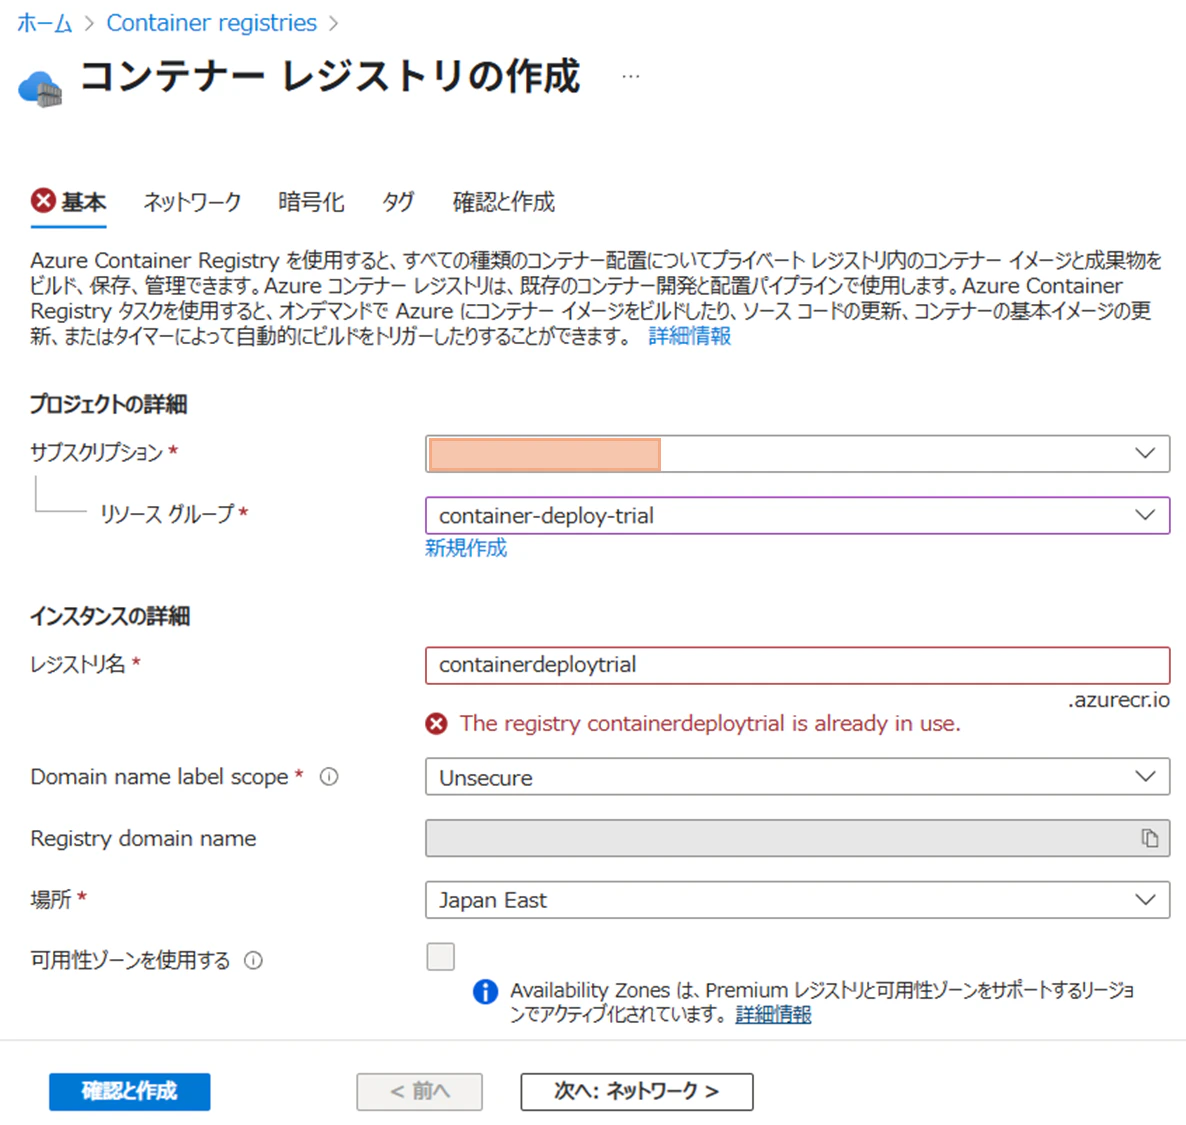Viewport: 1186px width, 1125px height.
Task: Click 新規作成 link under resource group
Action: pyautogui.click(x=466, y=548)
